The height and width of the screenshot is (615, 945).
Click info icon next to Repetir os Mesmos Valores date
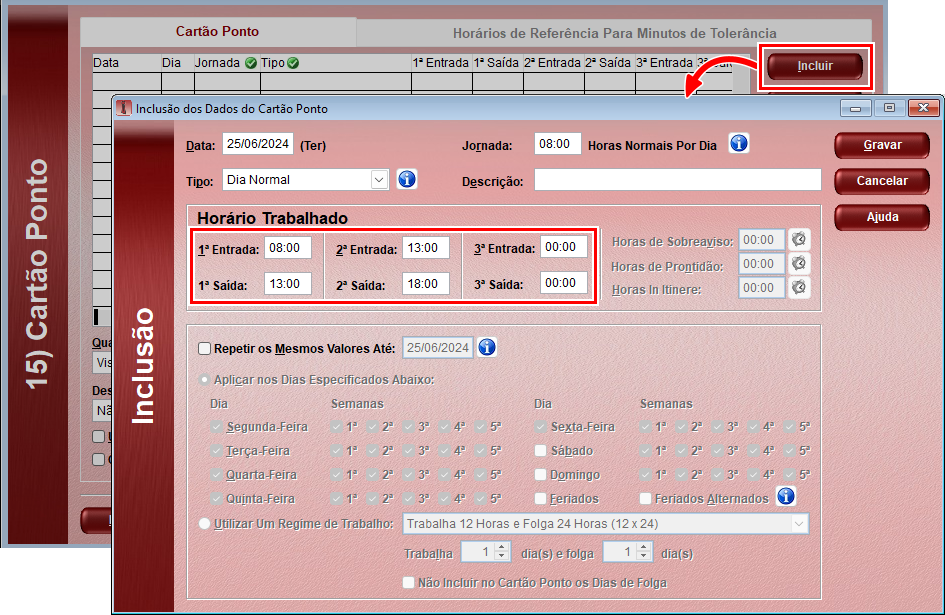[x=487, y=347]
